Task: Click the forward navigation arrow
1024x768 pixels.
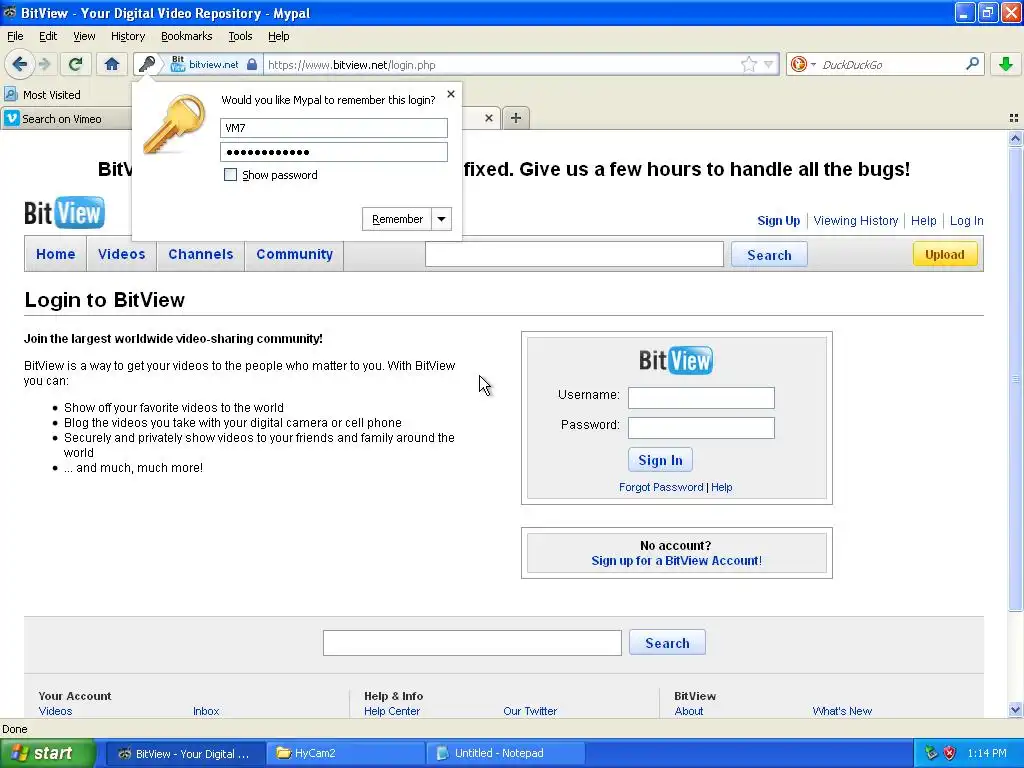Action: [44, 64]
